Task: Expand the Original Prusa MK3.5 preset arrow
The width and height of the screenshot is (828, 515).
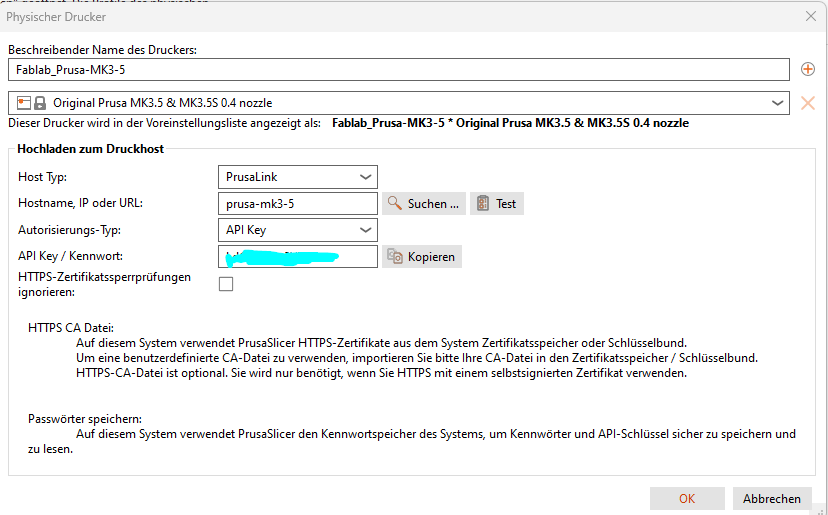Action: (x=777, y=103)
